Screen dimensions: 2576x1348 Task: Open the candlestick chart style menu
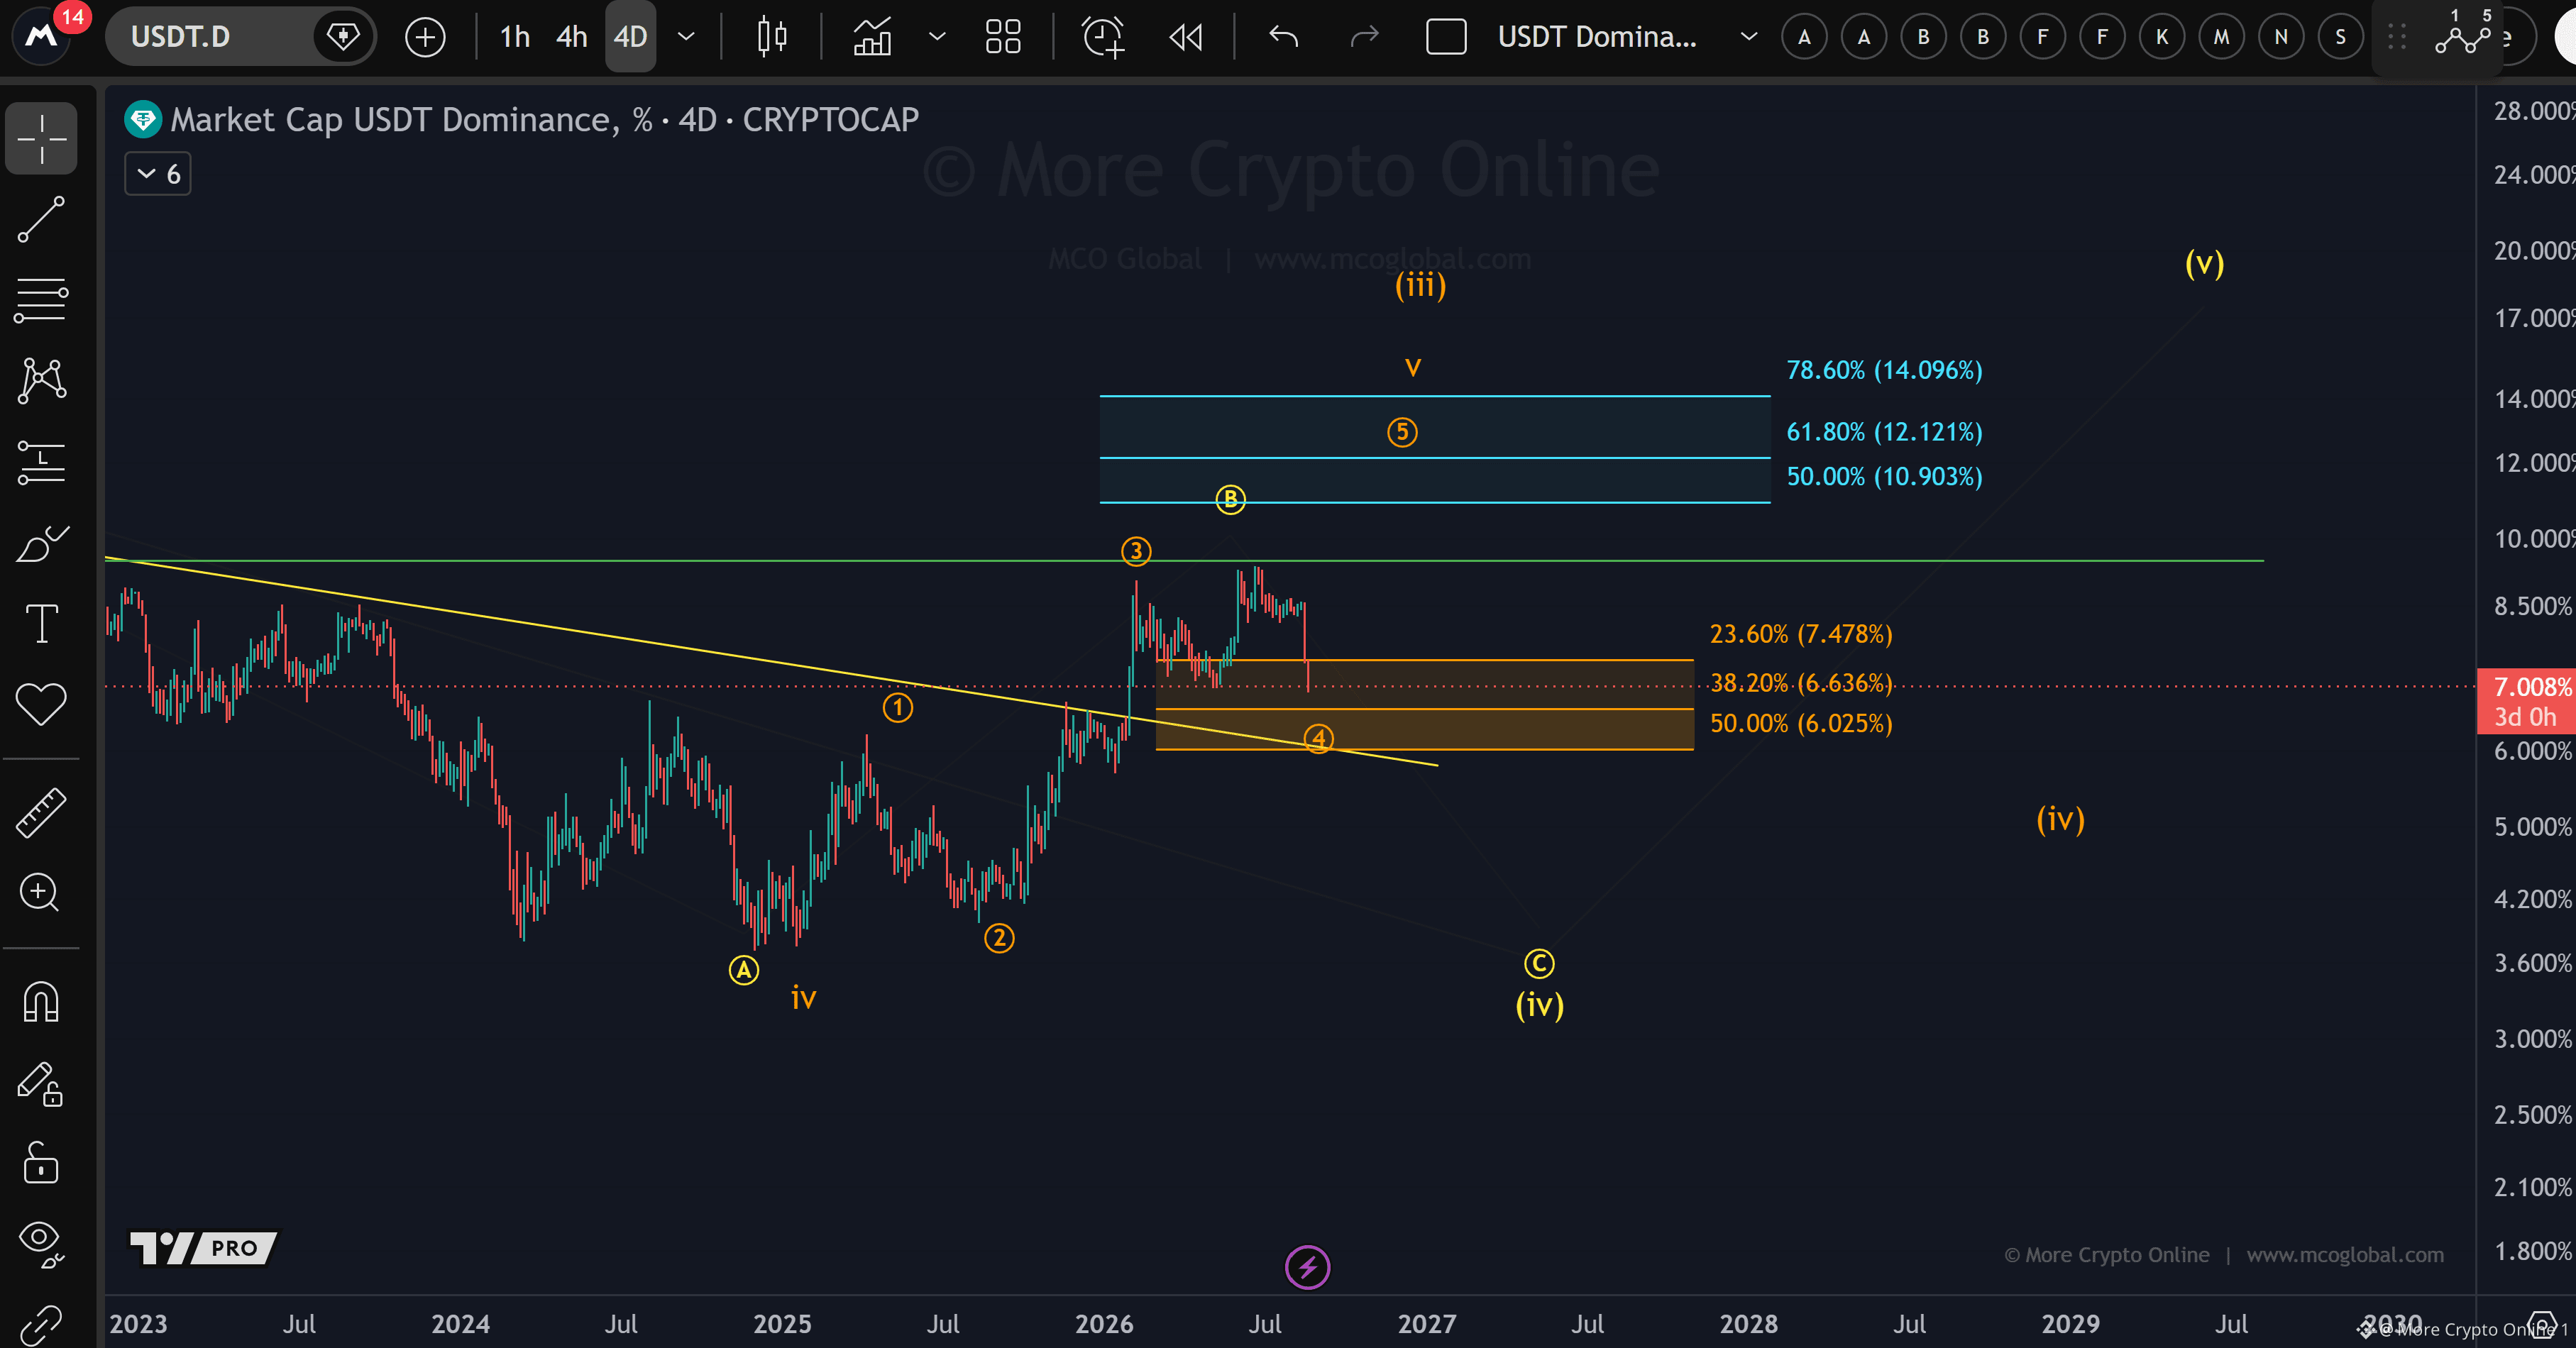tap(772, 37)
